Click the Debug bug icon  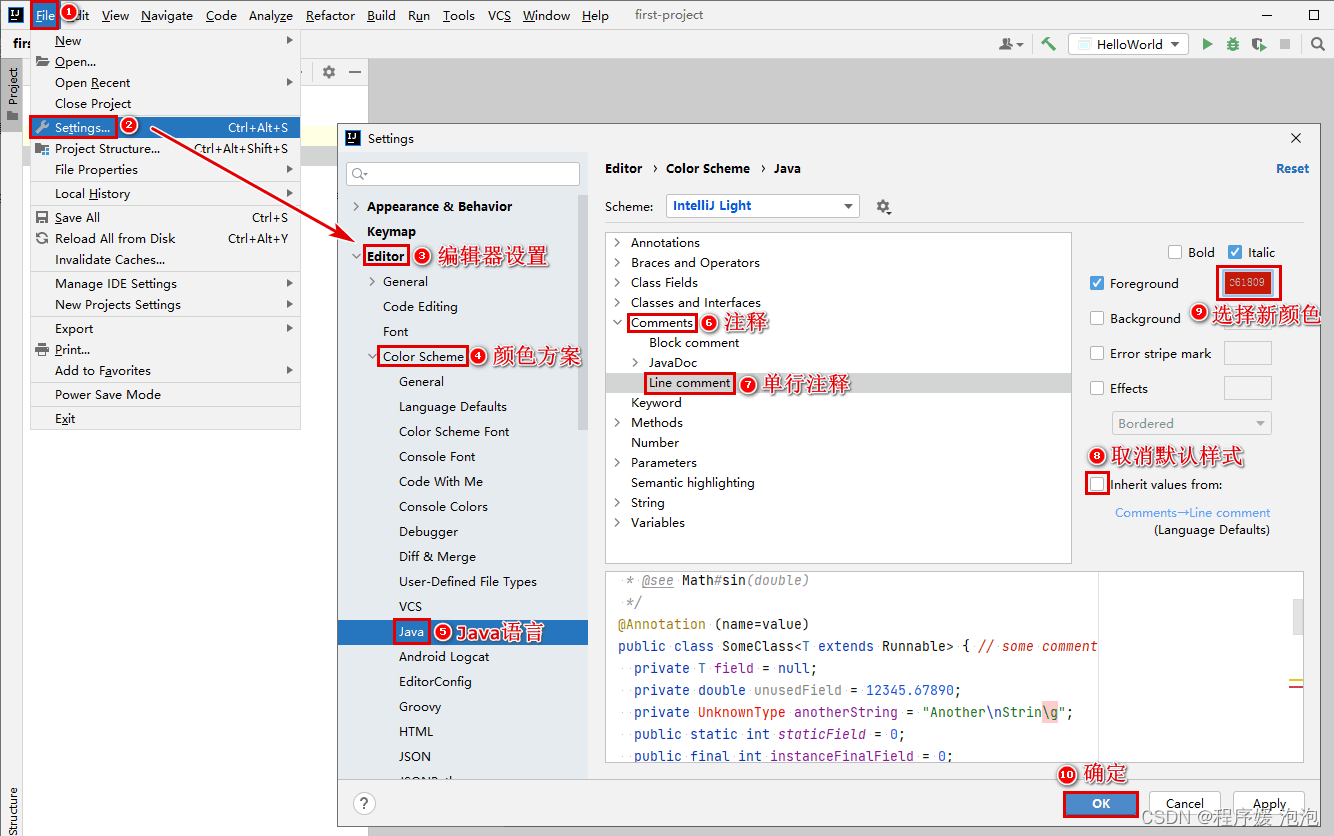(1233, 44)
